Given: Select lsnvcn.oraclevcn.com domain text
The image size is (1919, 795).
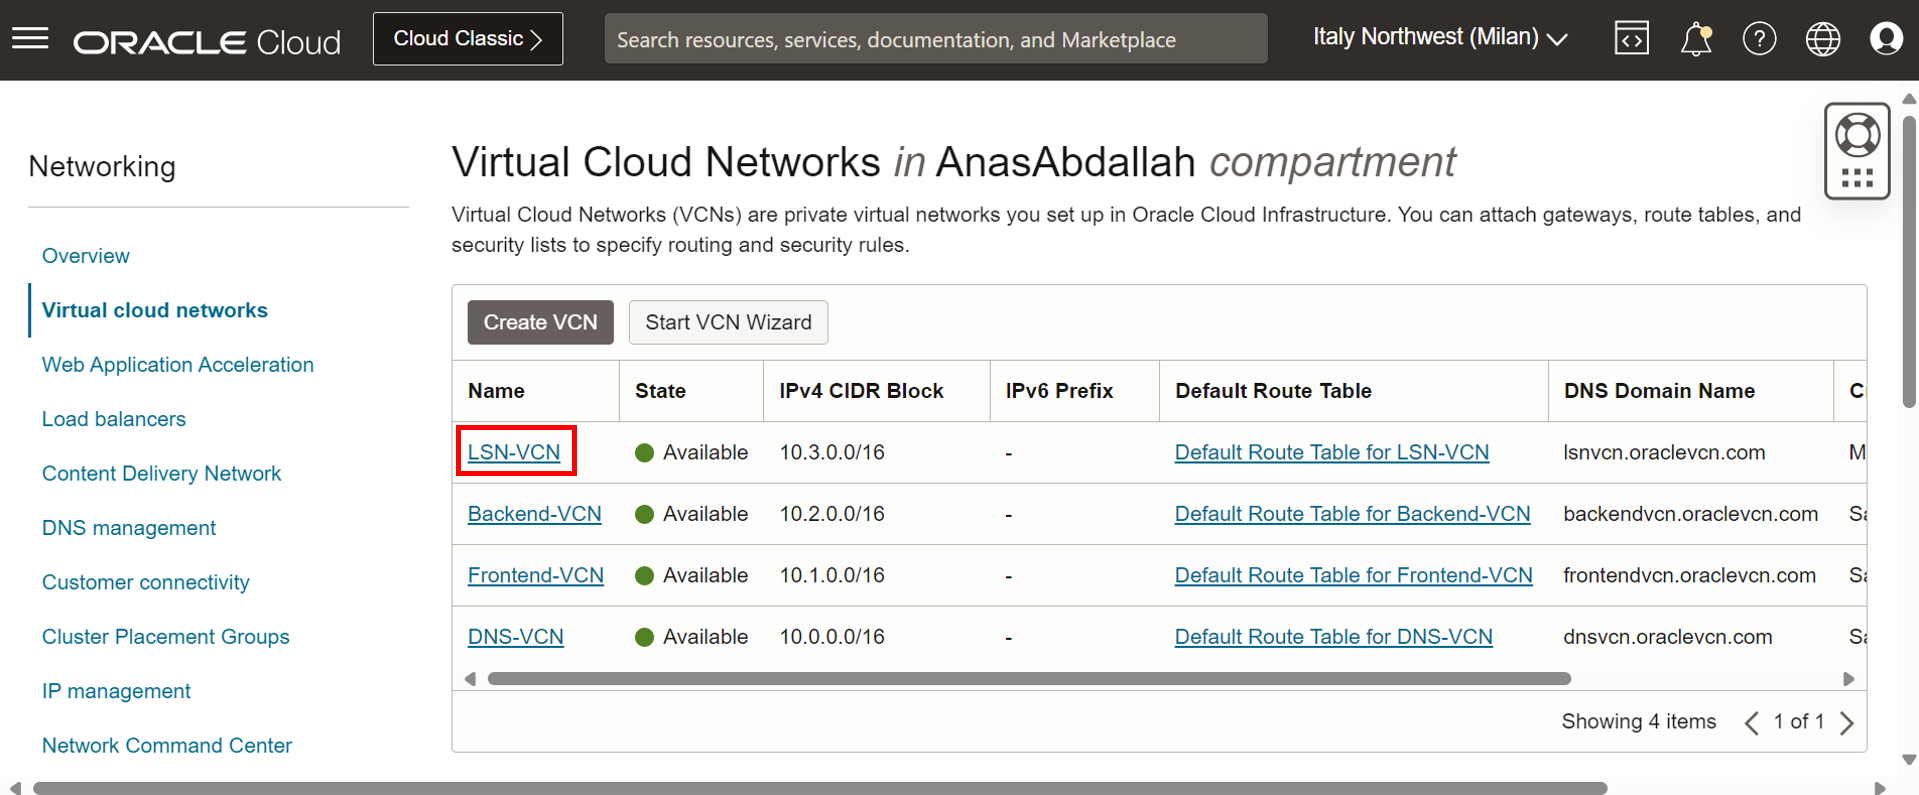Looking at the screenshot, I should (x=1664, y=452).
